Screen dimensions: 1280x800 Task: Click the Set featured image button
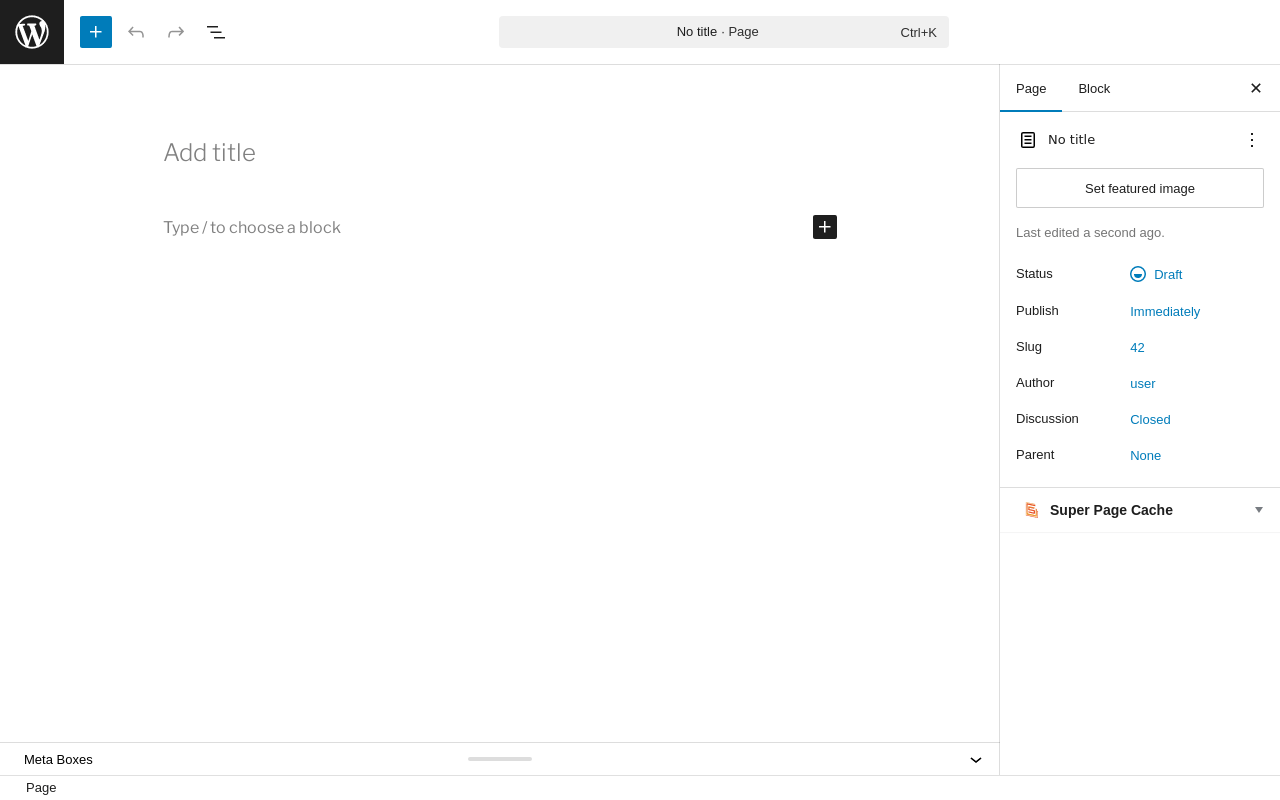click(1140, 188)
